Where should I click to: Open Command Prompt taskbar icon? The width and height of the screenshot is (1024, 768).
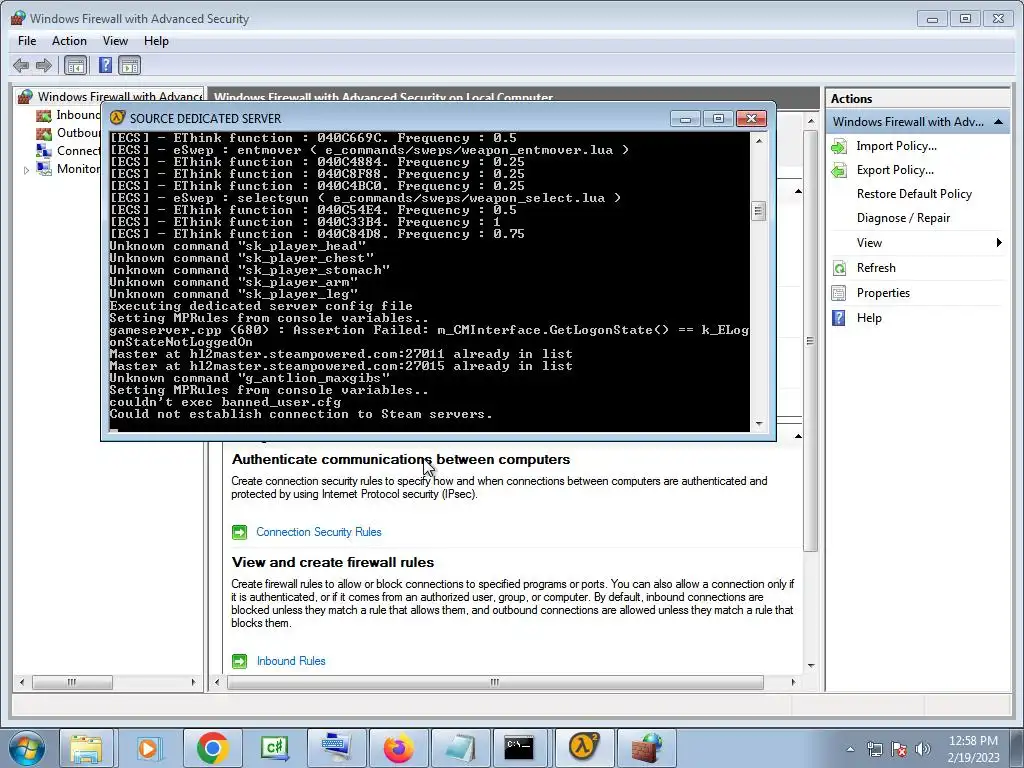point(519,748)
